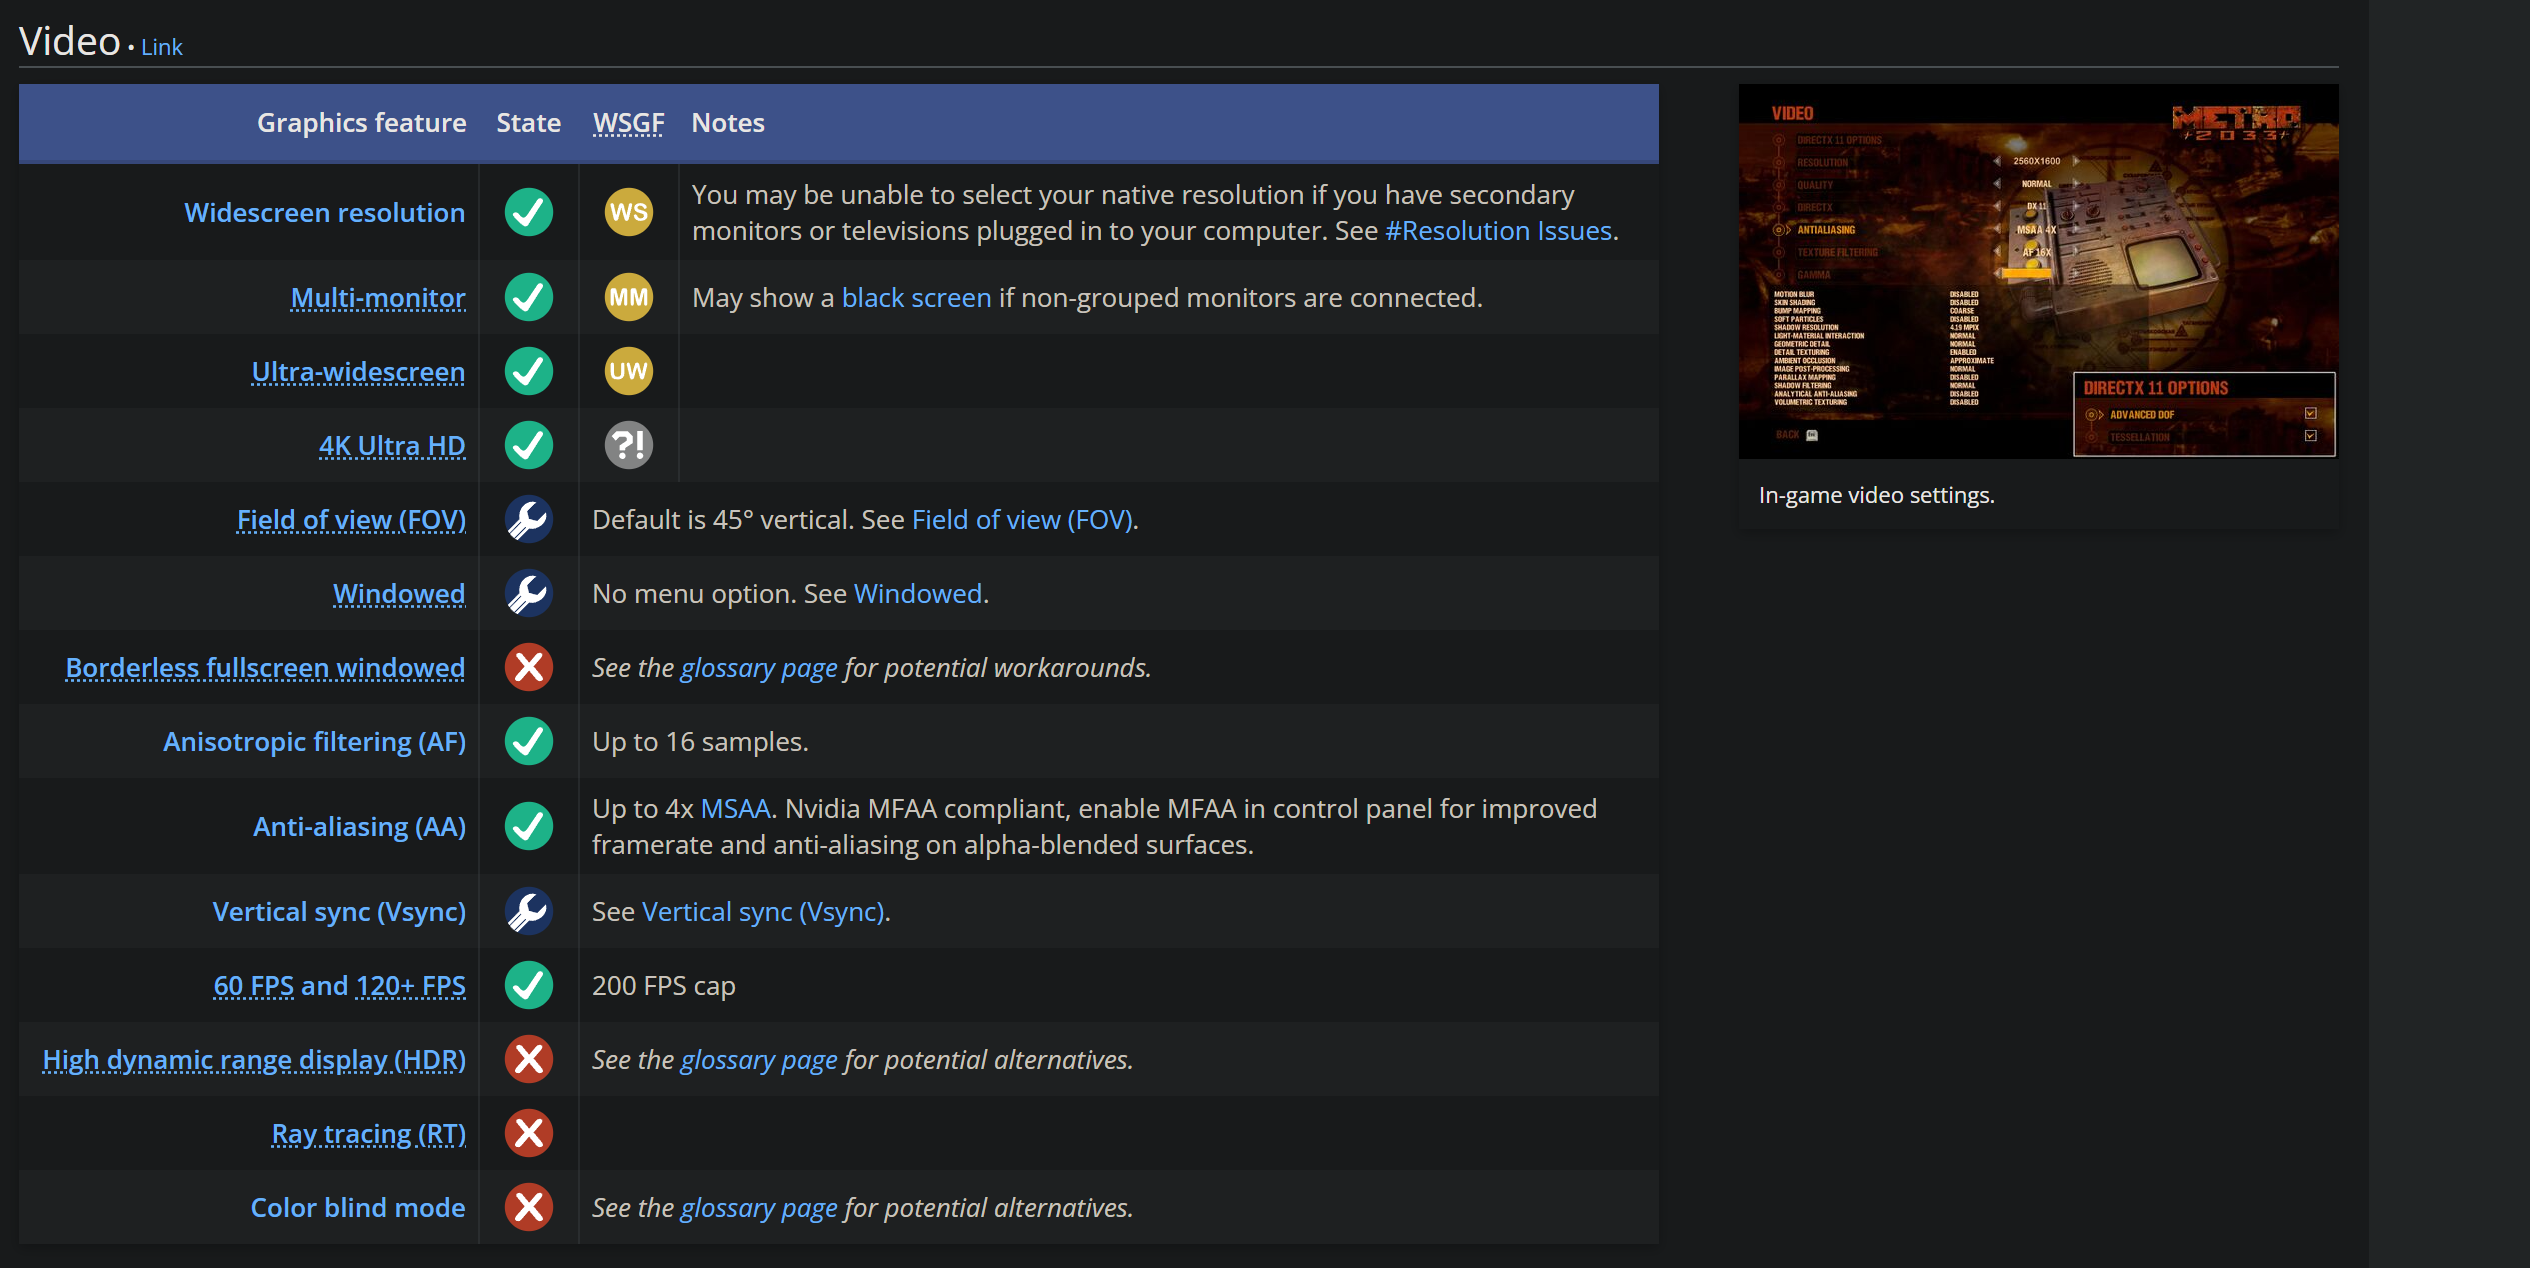Click the grey ?! badge for 4K Ultra HD
The height and width of the screenshot is (1268, 2530).
(x=629, y=445)
